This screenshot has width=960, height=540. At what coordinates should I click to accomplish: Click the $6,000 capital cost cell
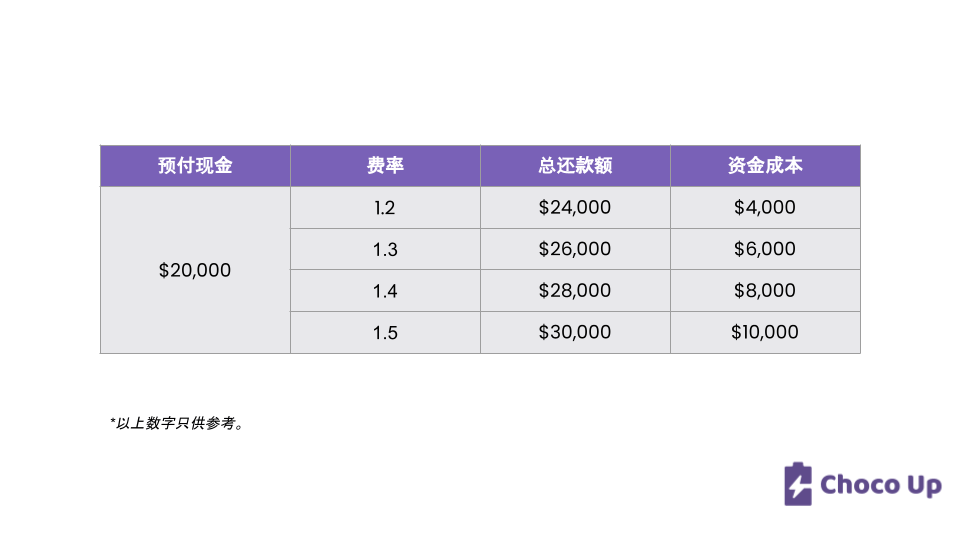point(765,249)
